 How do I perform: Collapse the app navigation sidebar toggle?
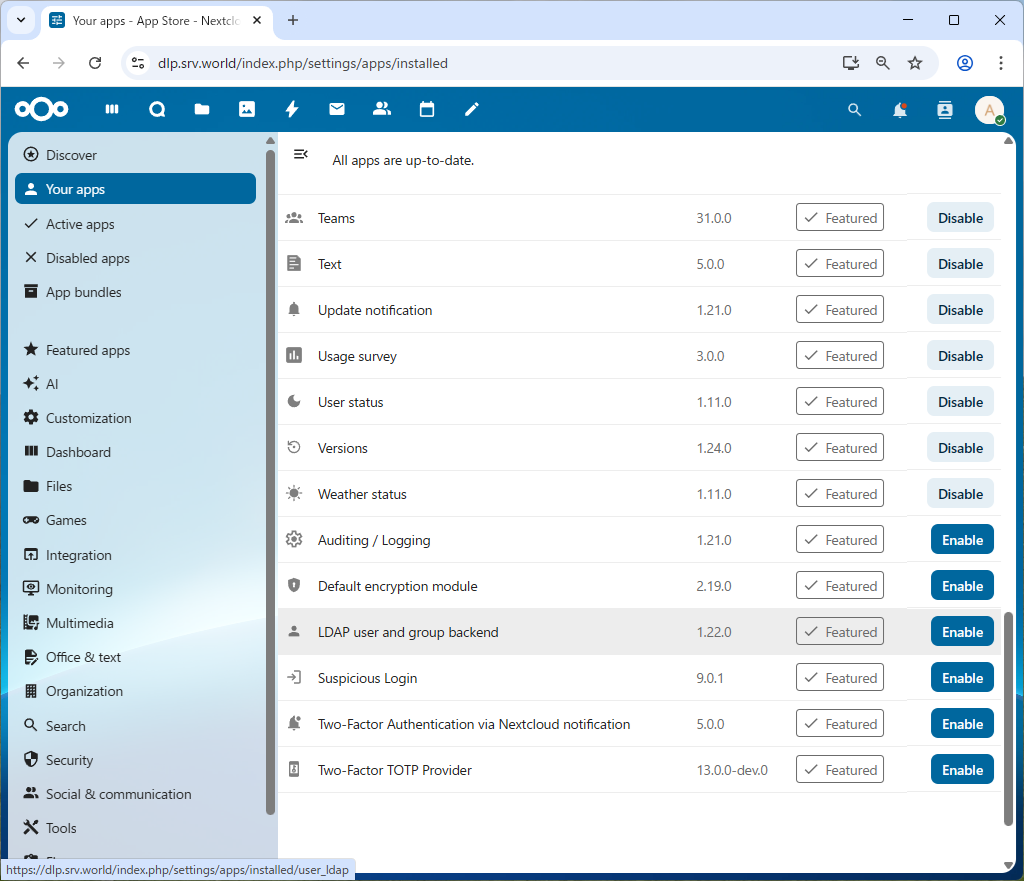pos(300,154)
